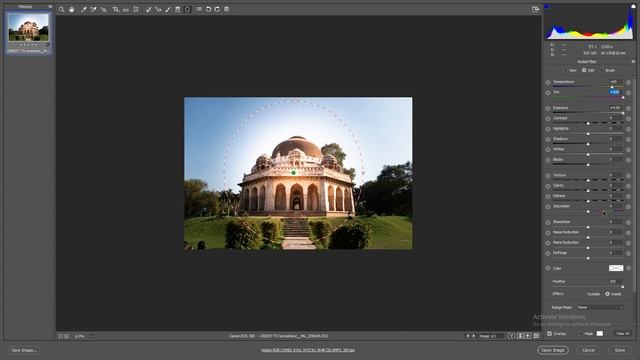
Task: Rotate image counterclockwise
Action: coord(209,9)
